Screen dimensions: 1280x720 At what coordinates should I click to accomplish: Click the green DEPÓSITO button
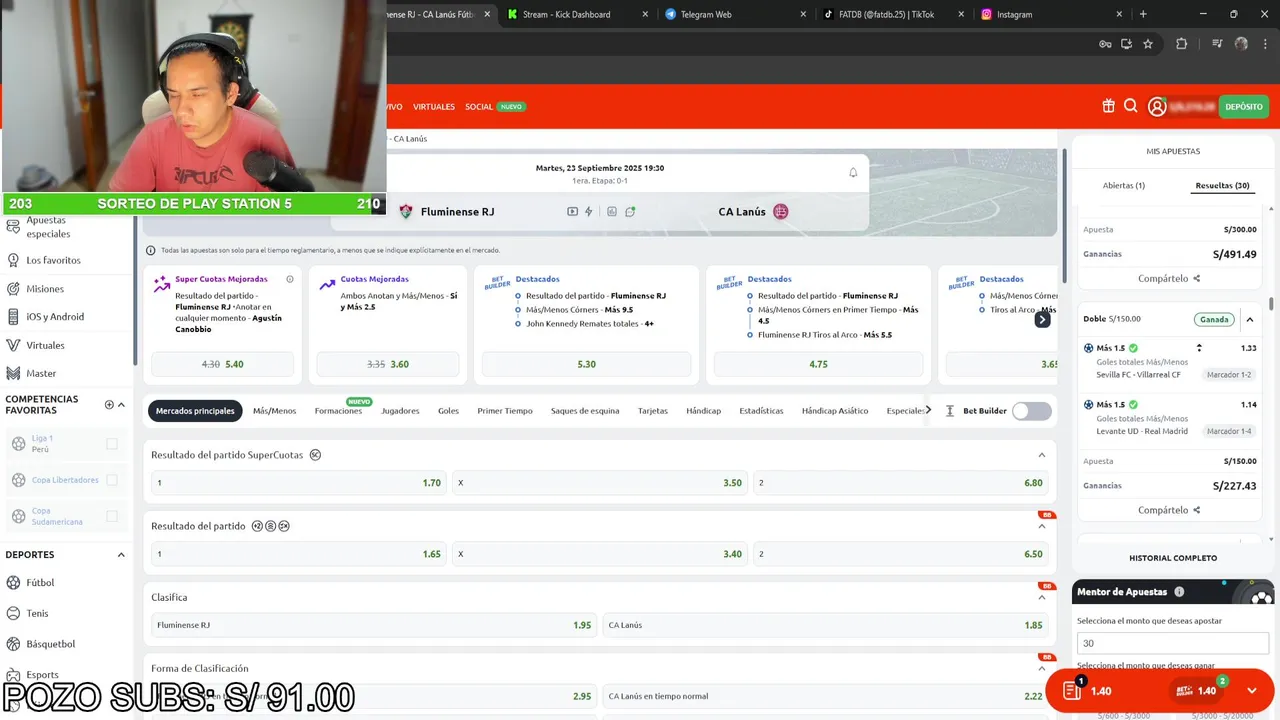click(1244, 107)
